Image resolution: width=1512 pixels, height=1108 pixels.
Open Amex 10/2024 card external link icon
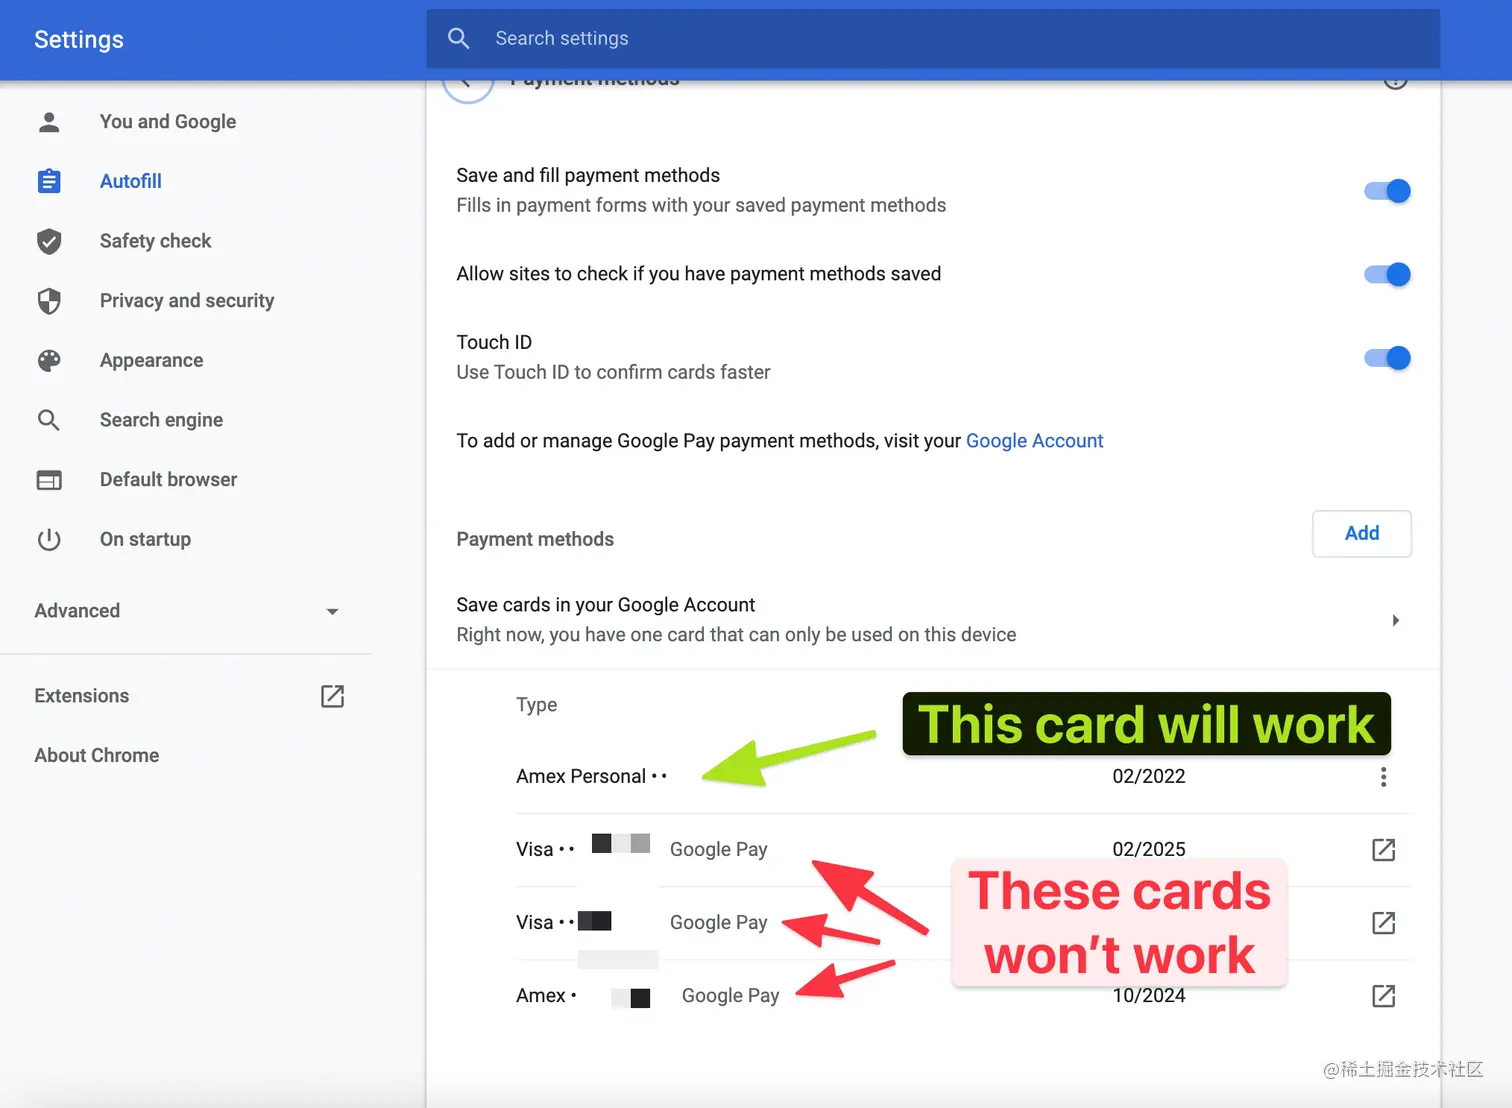(1383, 996)
